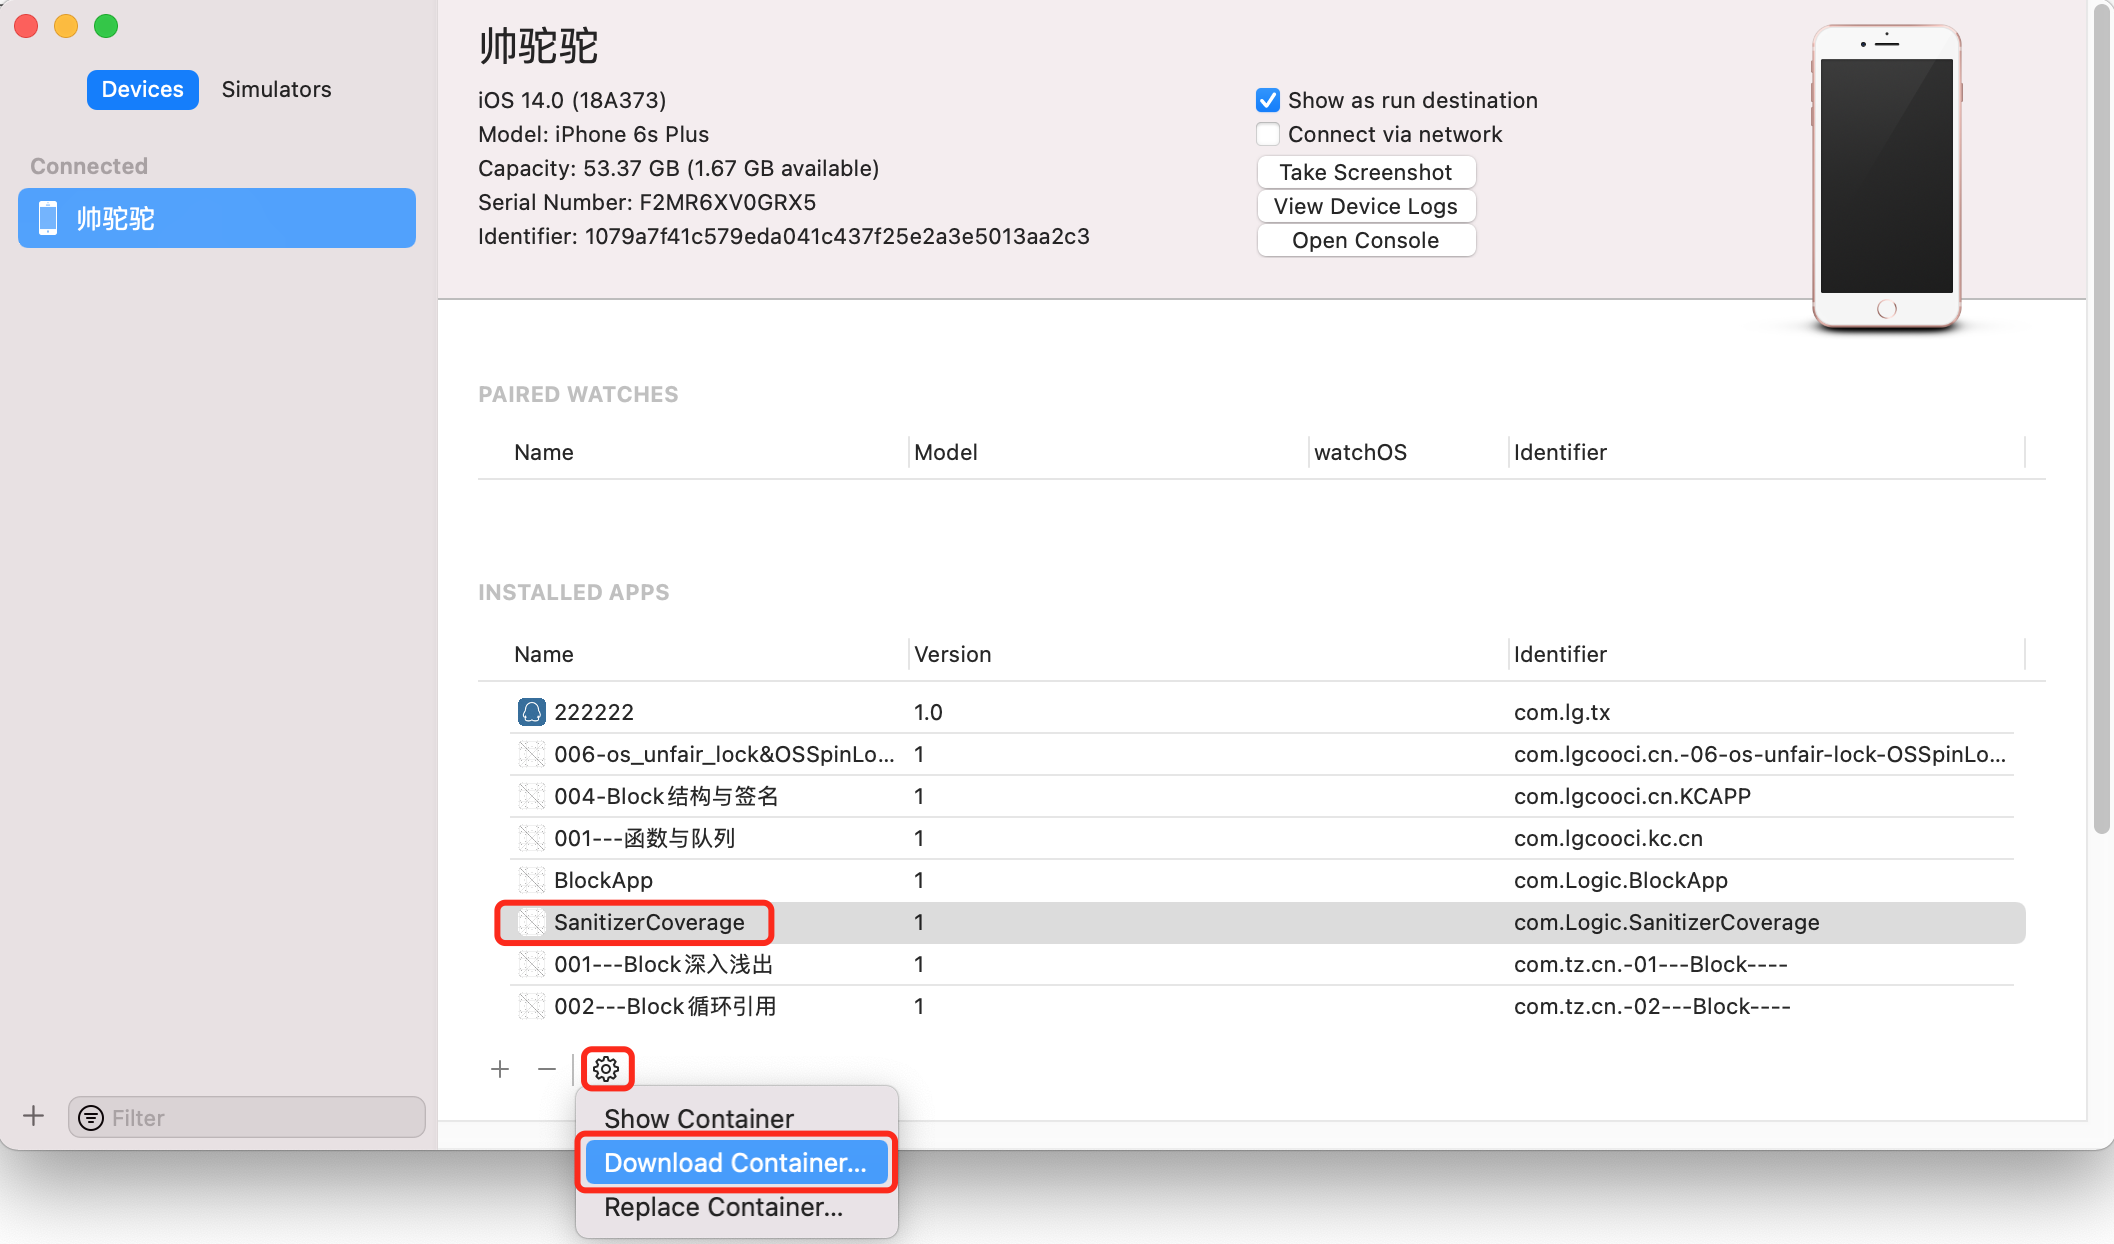Click the Installed Apps Identifier column header
Image resolution: width=2114 pixels, height=1244 pixels.
pos(1560,654)
